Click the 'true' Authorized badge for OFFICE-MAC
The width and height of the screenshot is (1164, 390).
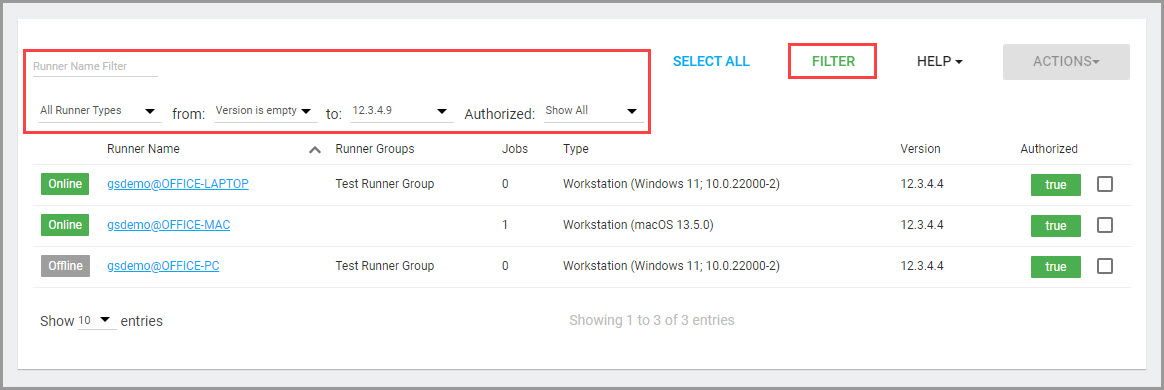click(x=1056, y=226)
